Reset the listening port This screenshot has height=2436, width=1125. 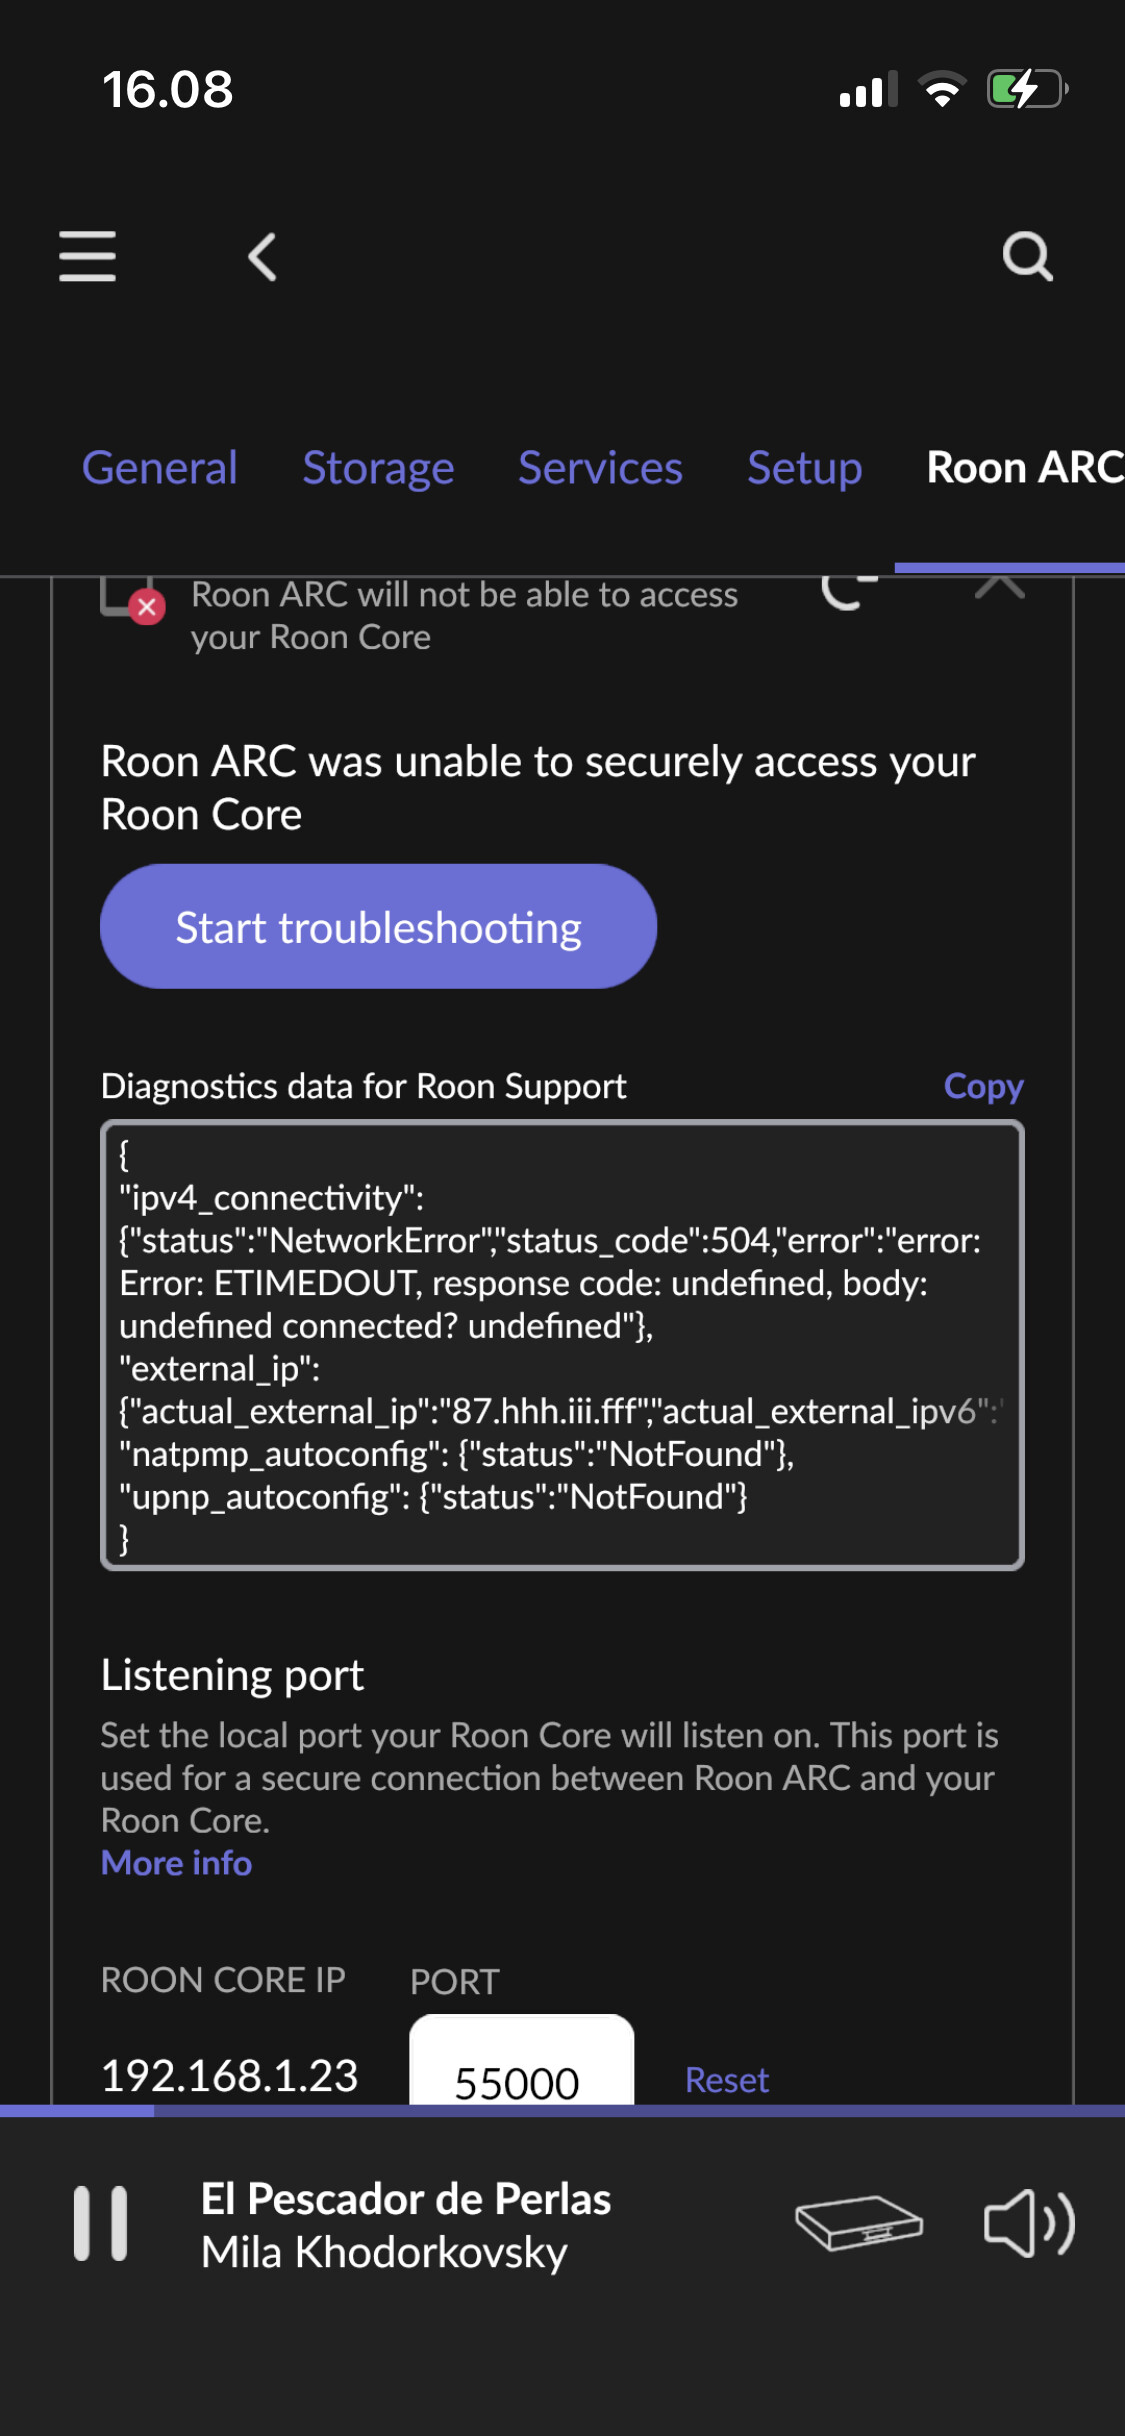(726, 2078)
